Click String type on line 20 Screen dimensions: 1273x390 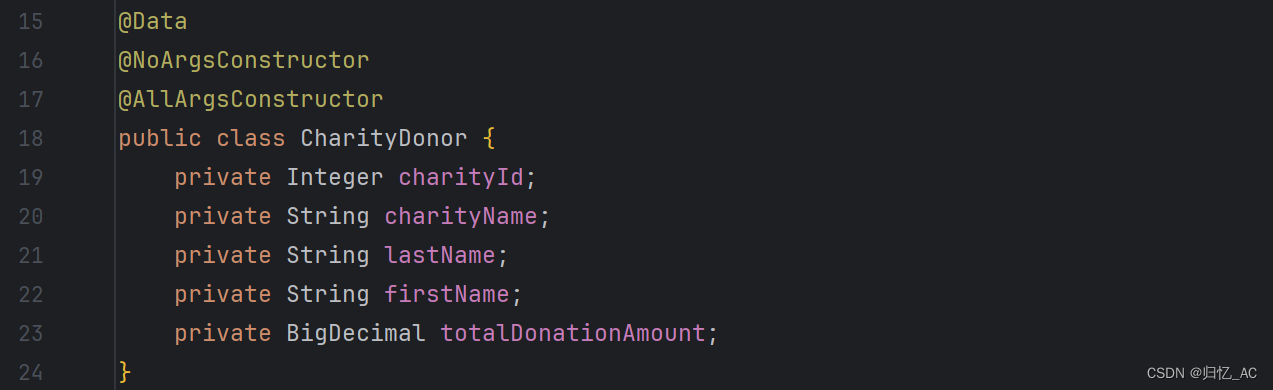point(328,217)
